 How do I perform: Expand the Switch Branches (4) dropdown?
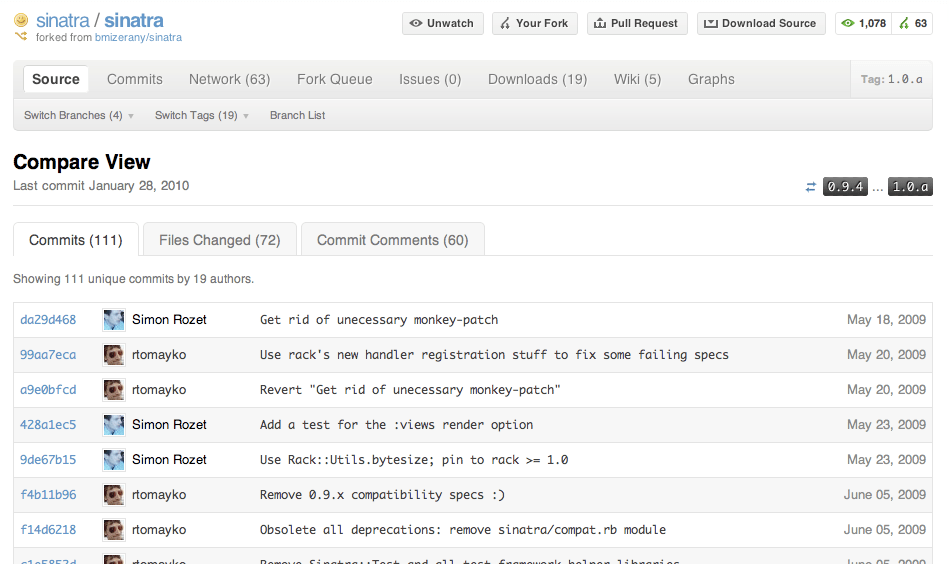(x=79, y=116)
